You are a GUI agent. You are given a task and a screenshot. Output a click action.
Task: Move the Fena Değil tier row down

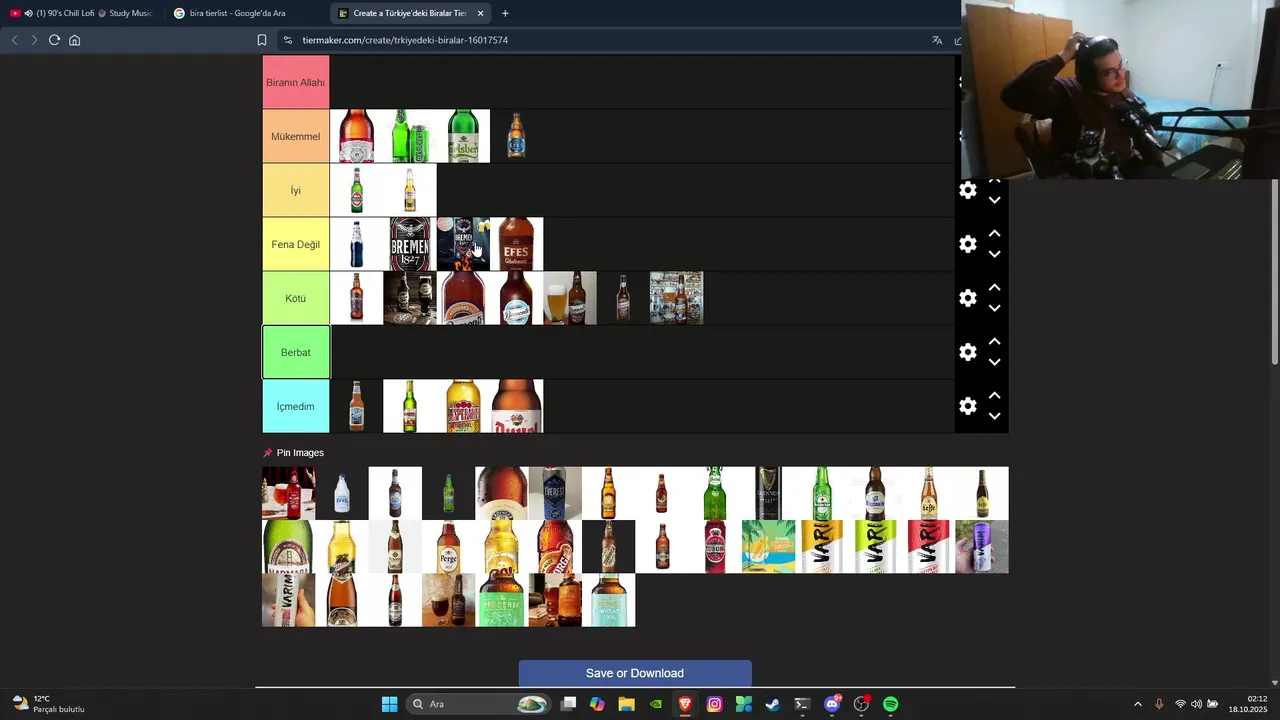[x=994, y=254]
